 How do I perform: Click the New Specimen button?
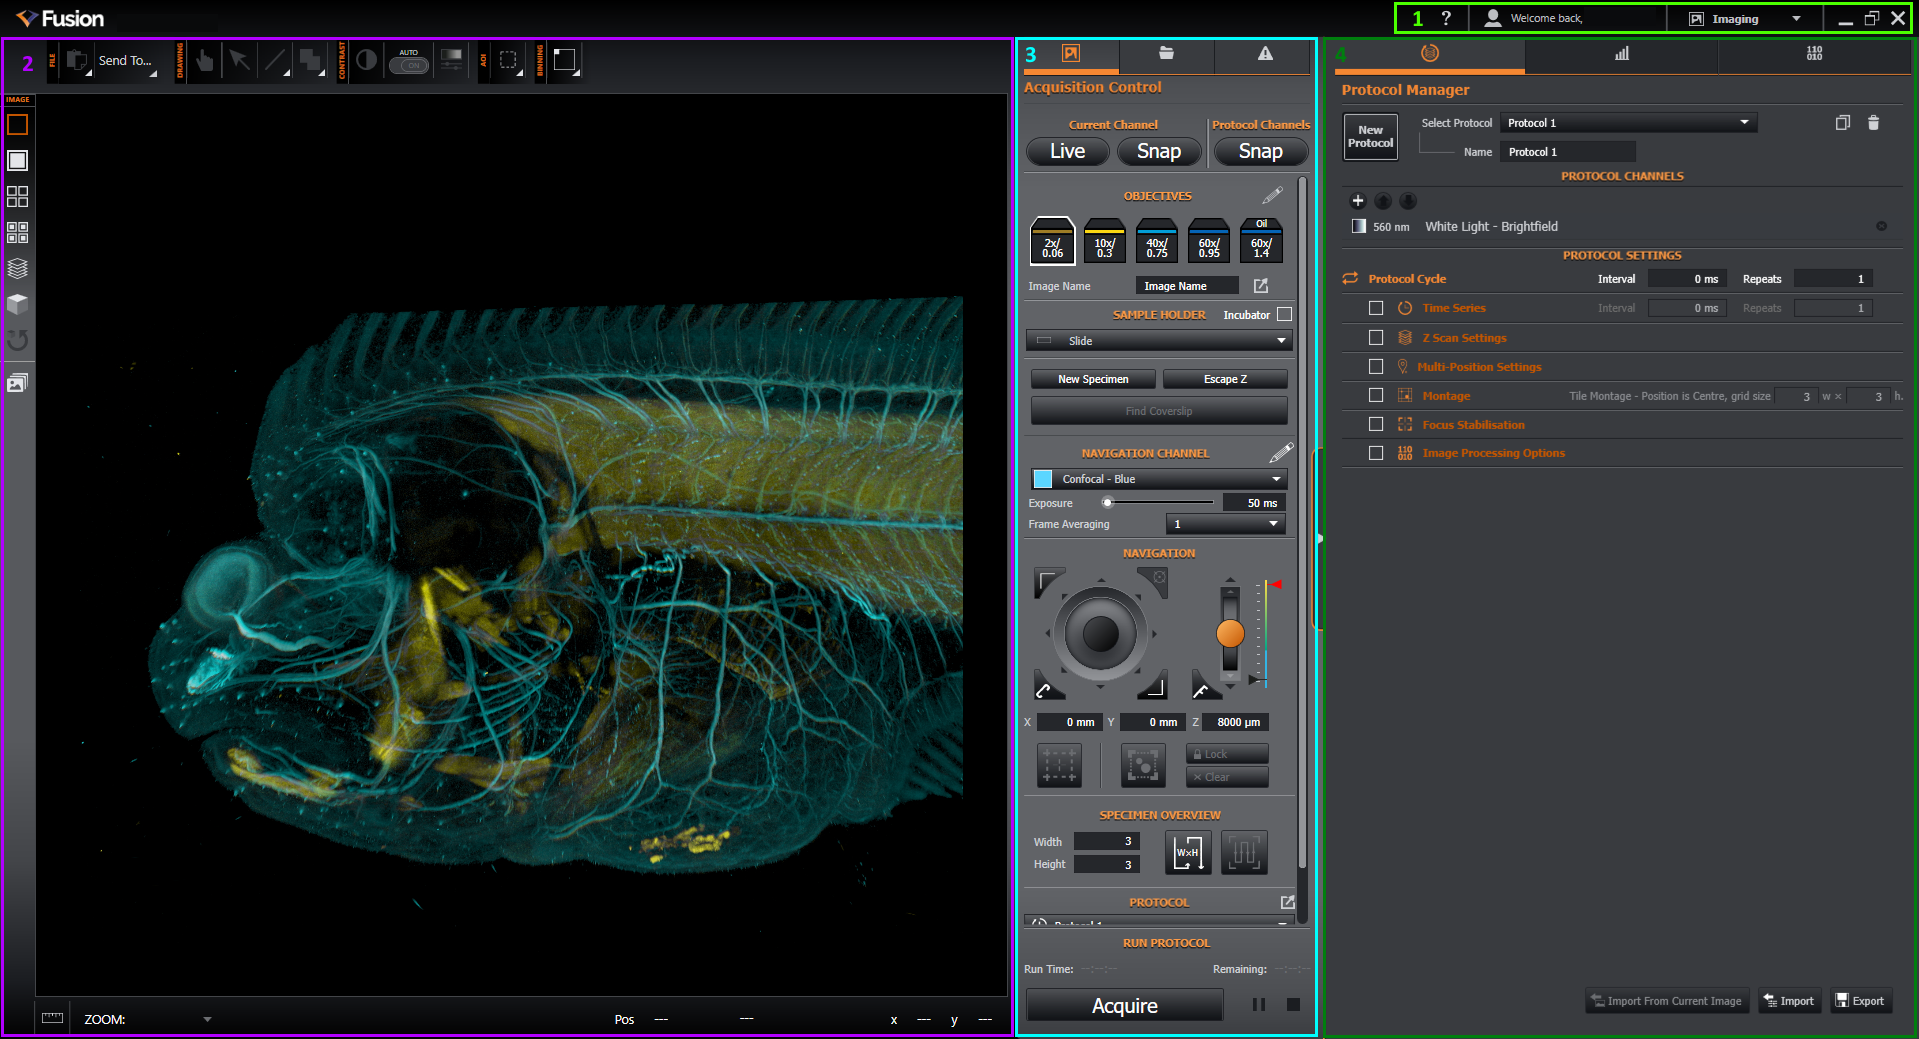[1093, 379]
